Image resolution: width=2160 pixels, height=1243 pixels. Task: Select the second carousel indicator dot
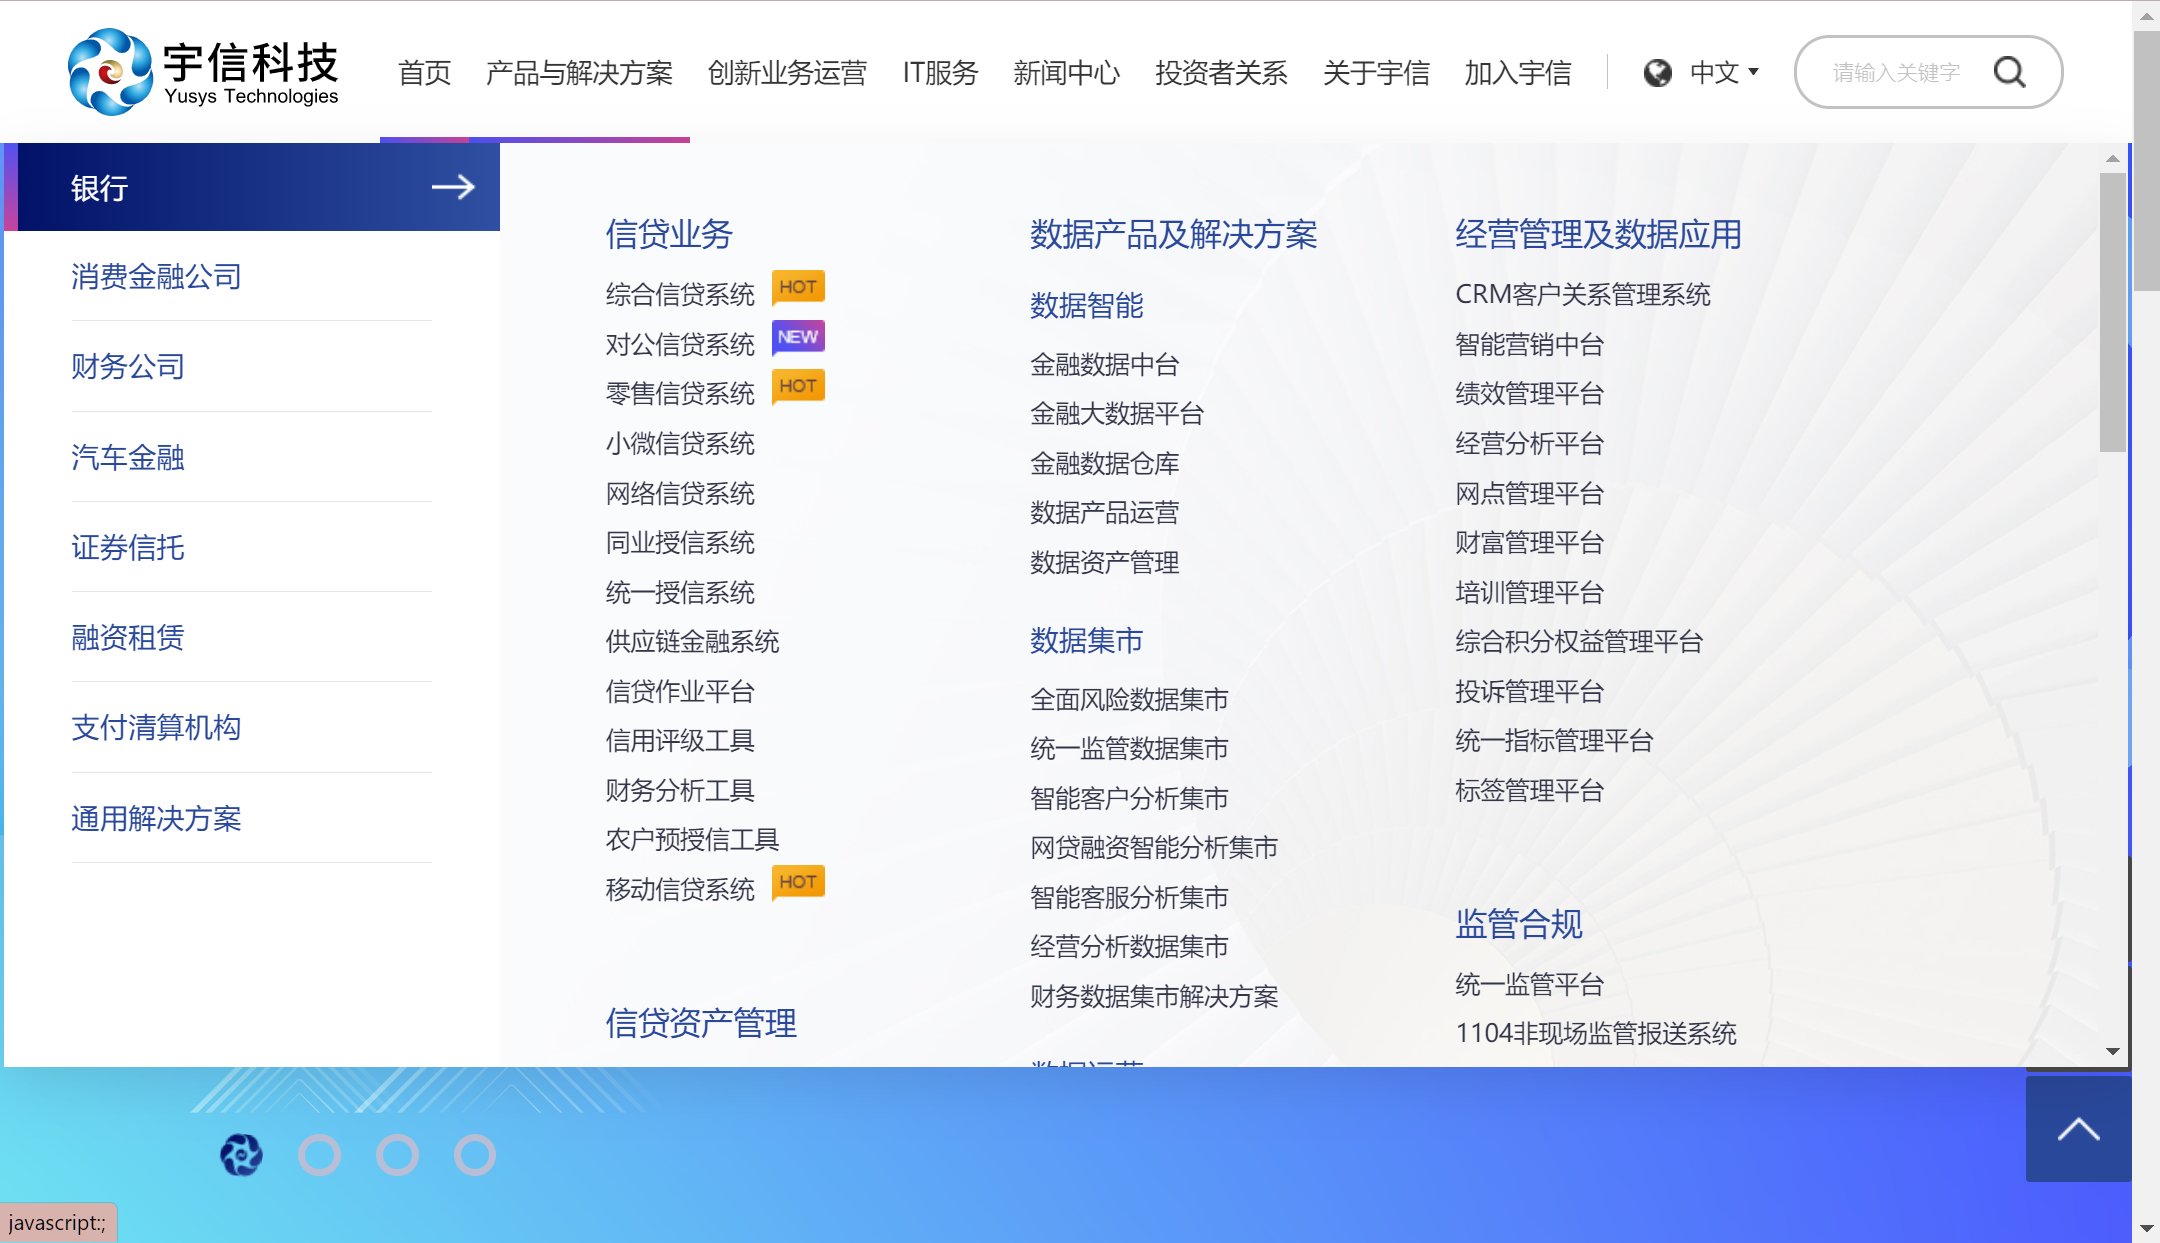[319, 1155]
